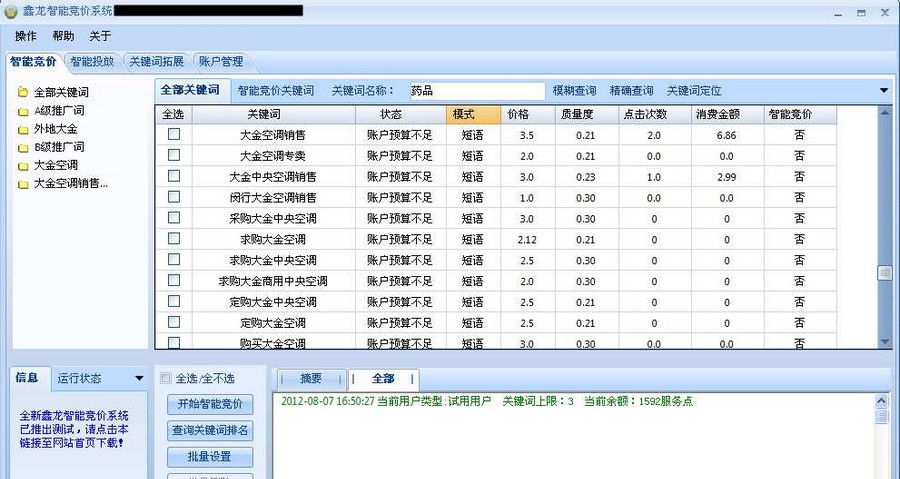Click the keyword table scrollbar thumb
The image size is (900, 479).
click(x=885, y=274)
